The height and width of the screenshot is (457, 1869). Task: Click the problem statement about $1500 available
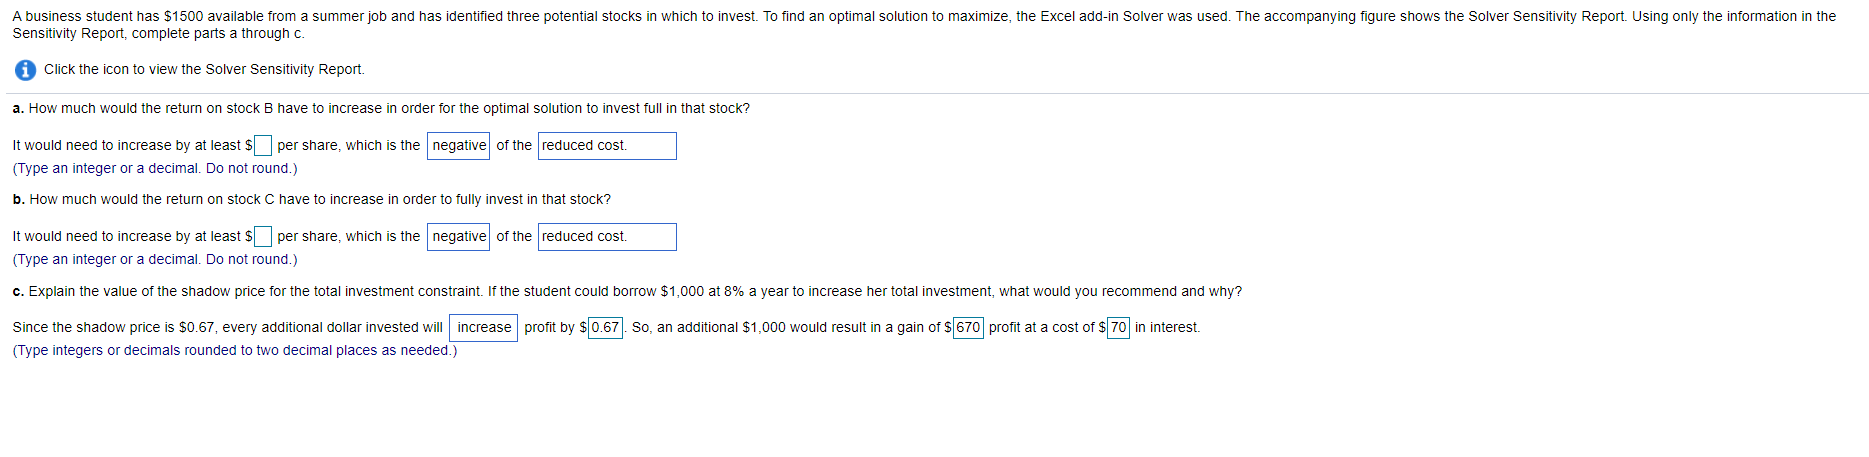coord(924,24)
